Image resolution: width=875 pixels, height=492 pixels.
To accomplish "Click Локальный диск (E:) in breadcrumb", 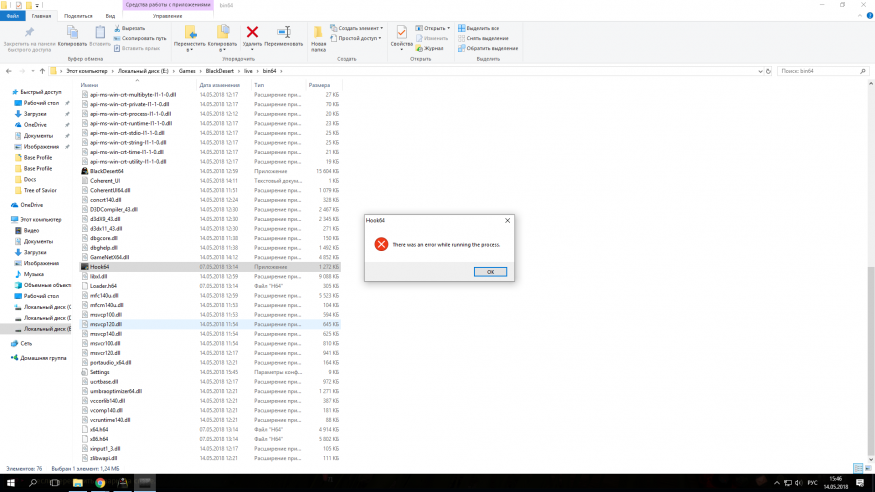I will click(143, 71).
